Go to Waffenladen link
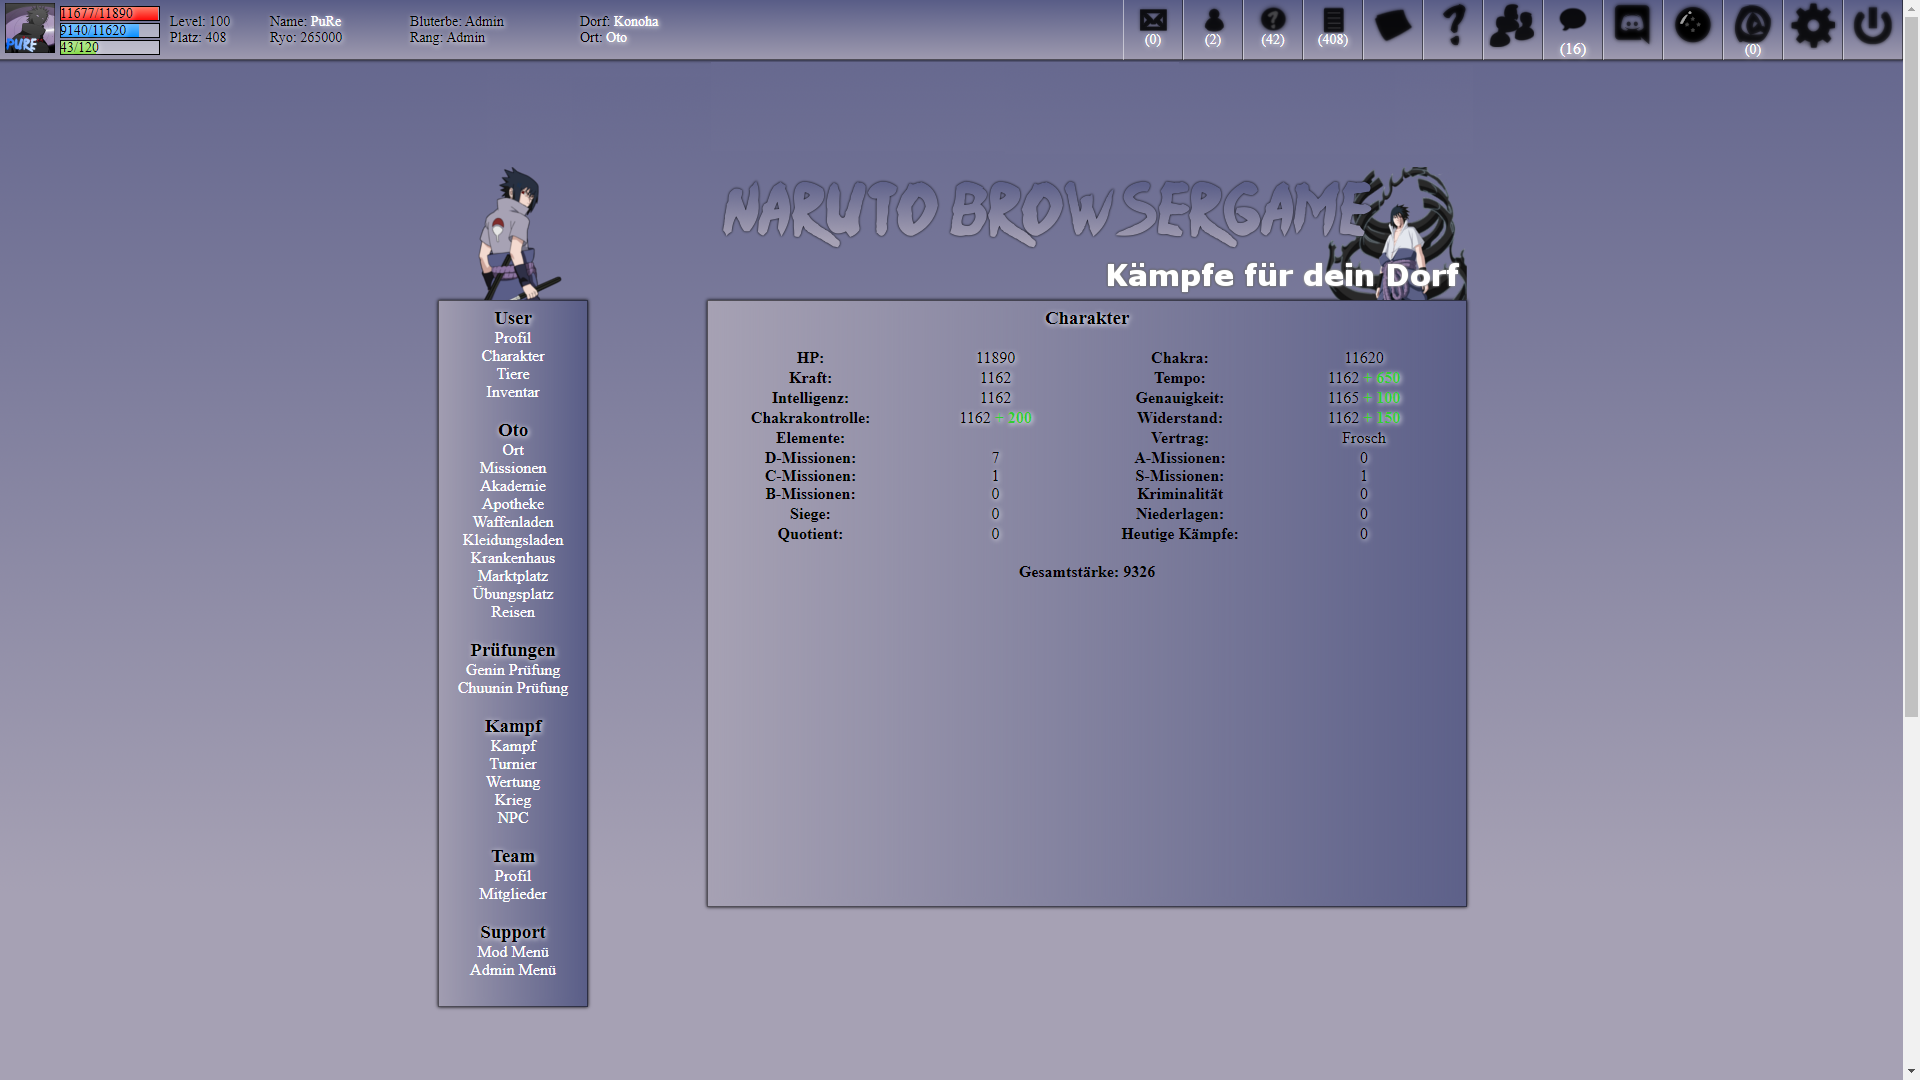 [512, 522]
